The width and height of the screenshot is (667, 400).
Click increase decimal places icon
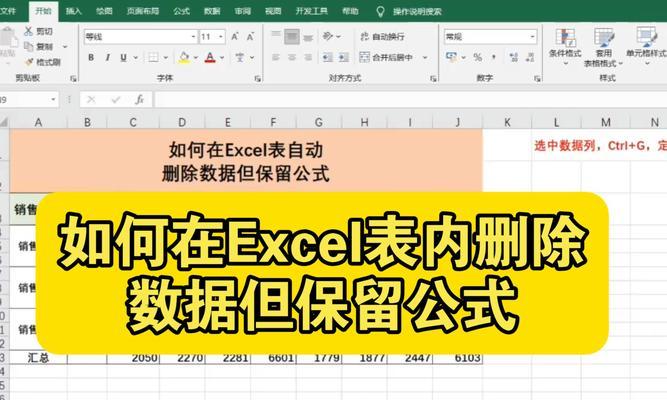tap(513, 57)
